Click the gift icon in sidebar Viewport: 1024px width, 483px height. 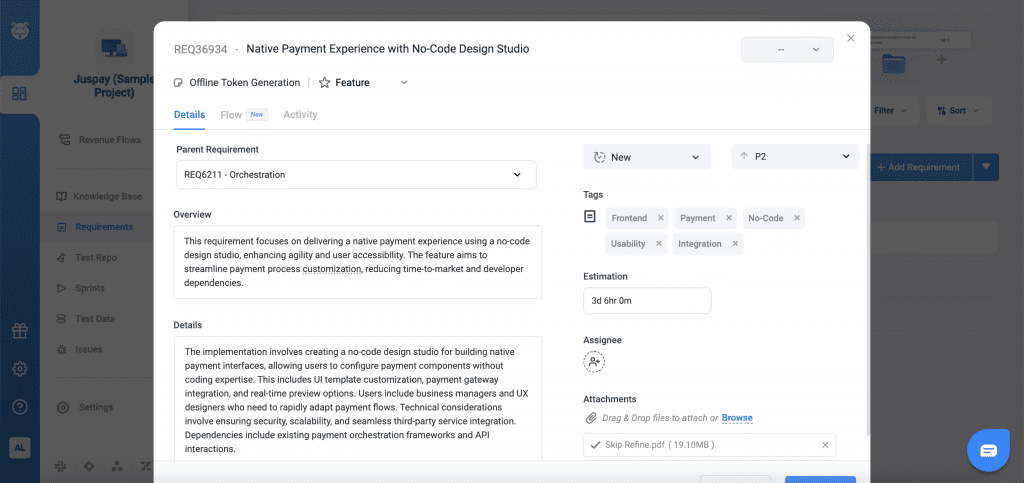(19, 331)
